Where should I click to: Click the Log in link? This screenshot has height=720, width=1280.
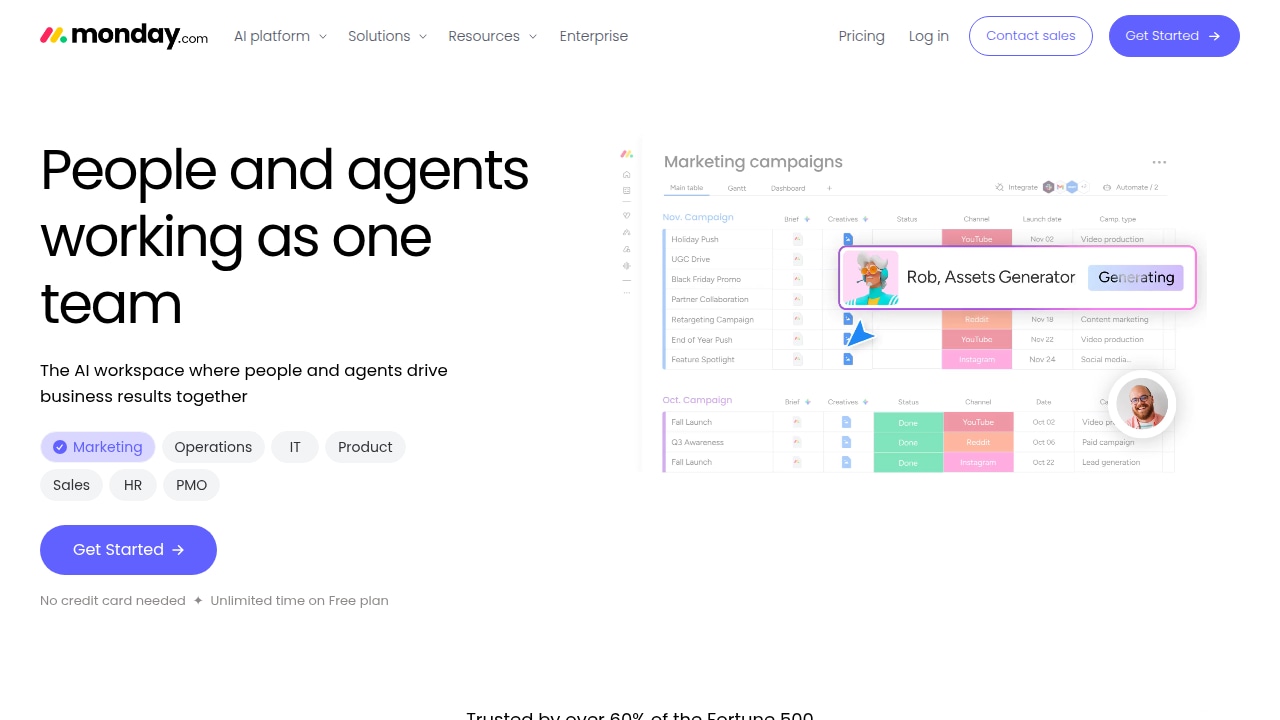pos(929,36)
